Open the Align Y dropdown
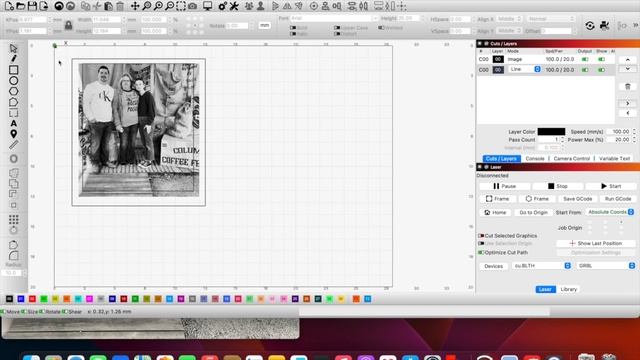The height and width of the screenshot is (360, 640). pos(509,31)
